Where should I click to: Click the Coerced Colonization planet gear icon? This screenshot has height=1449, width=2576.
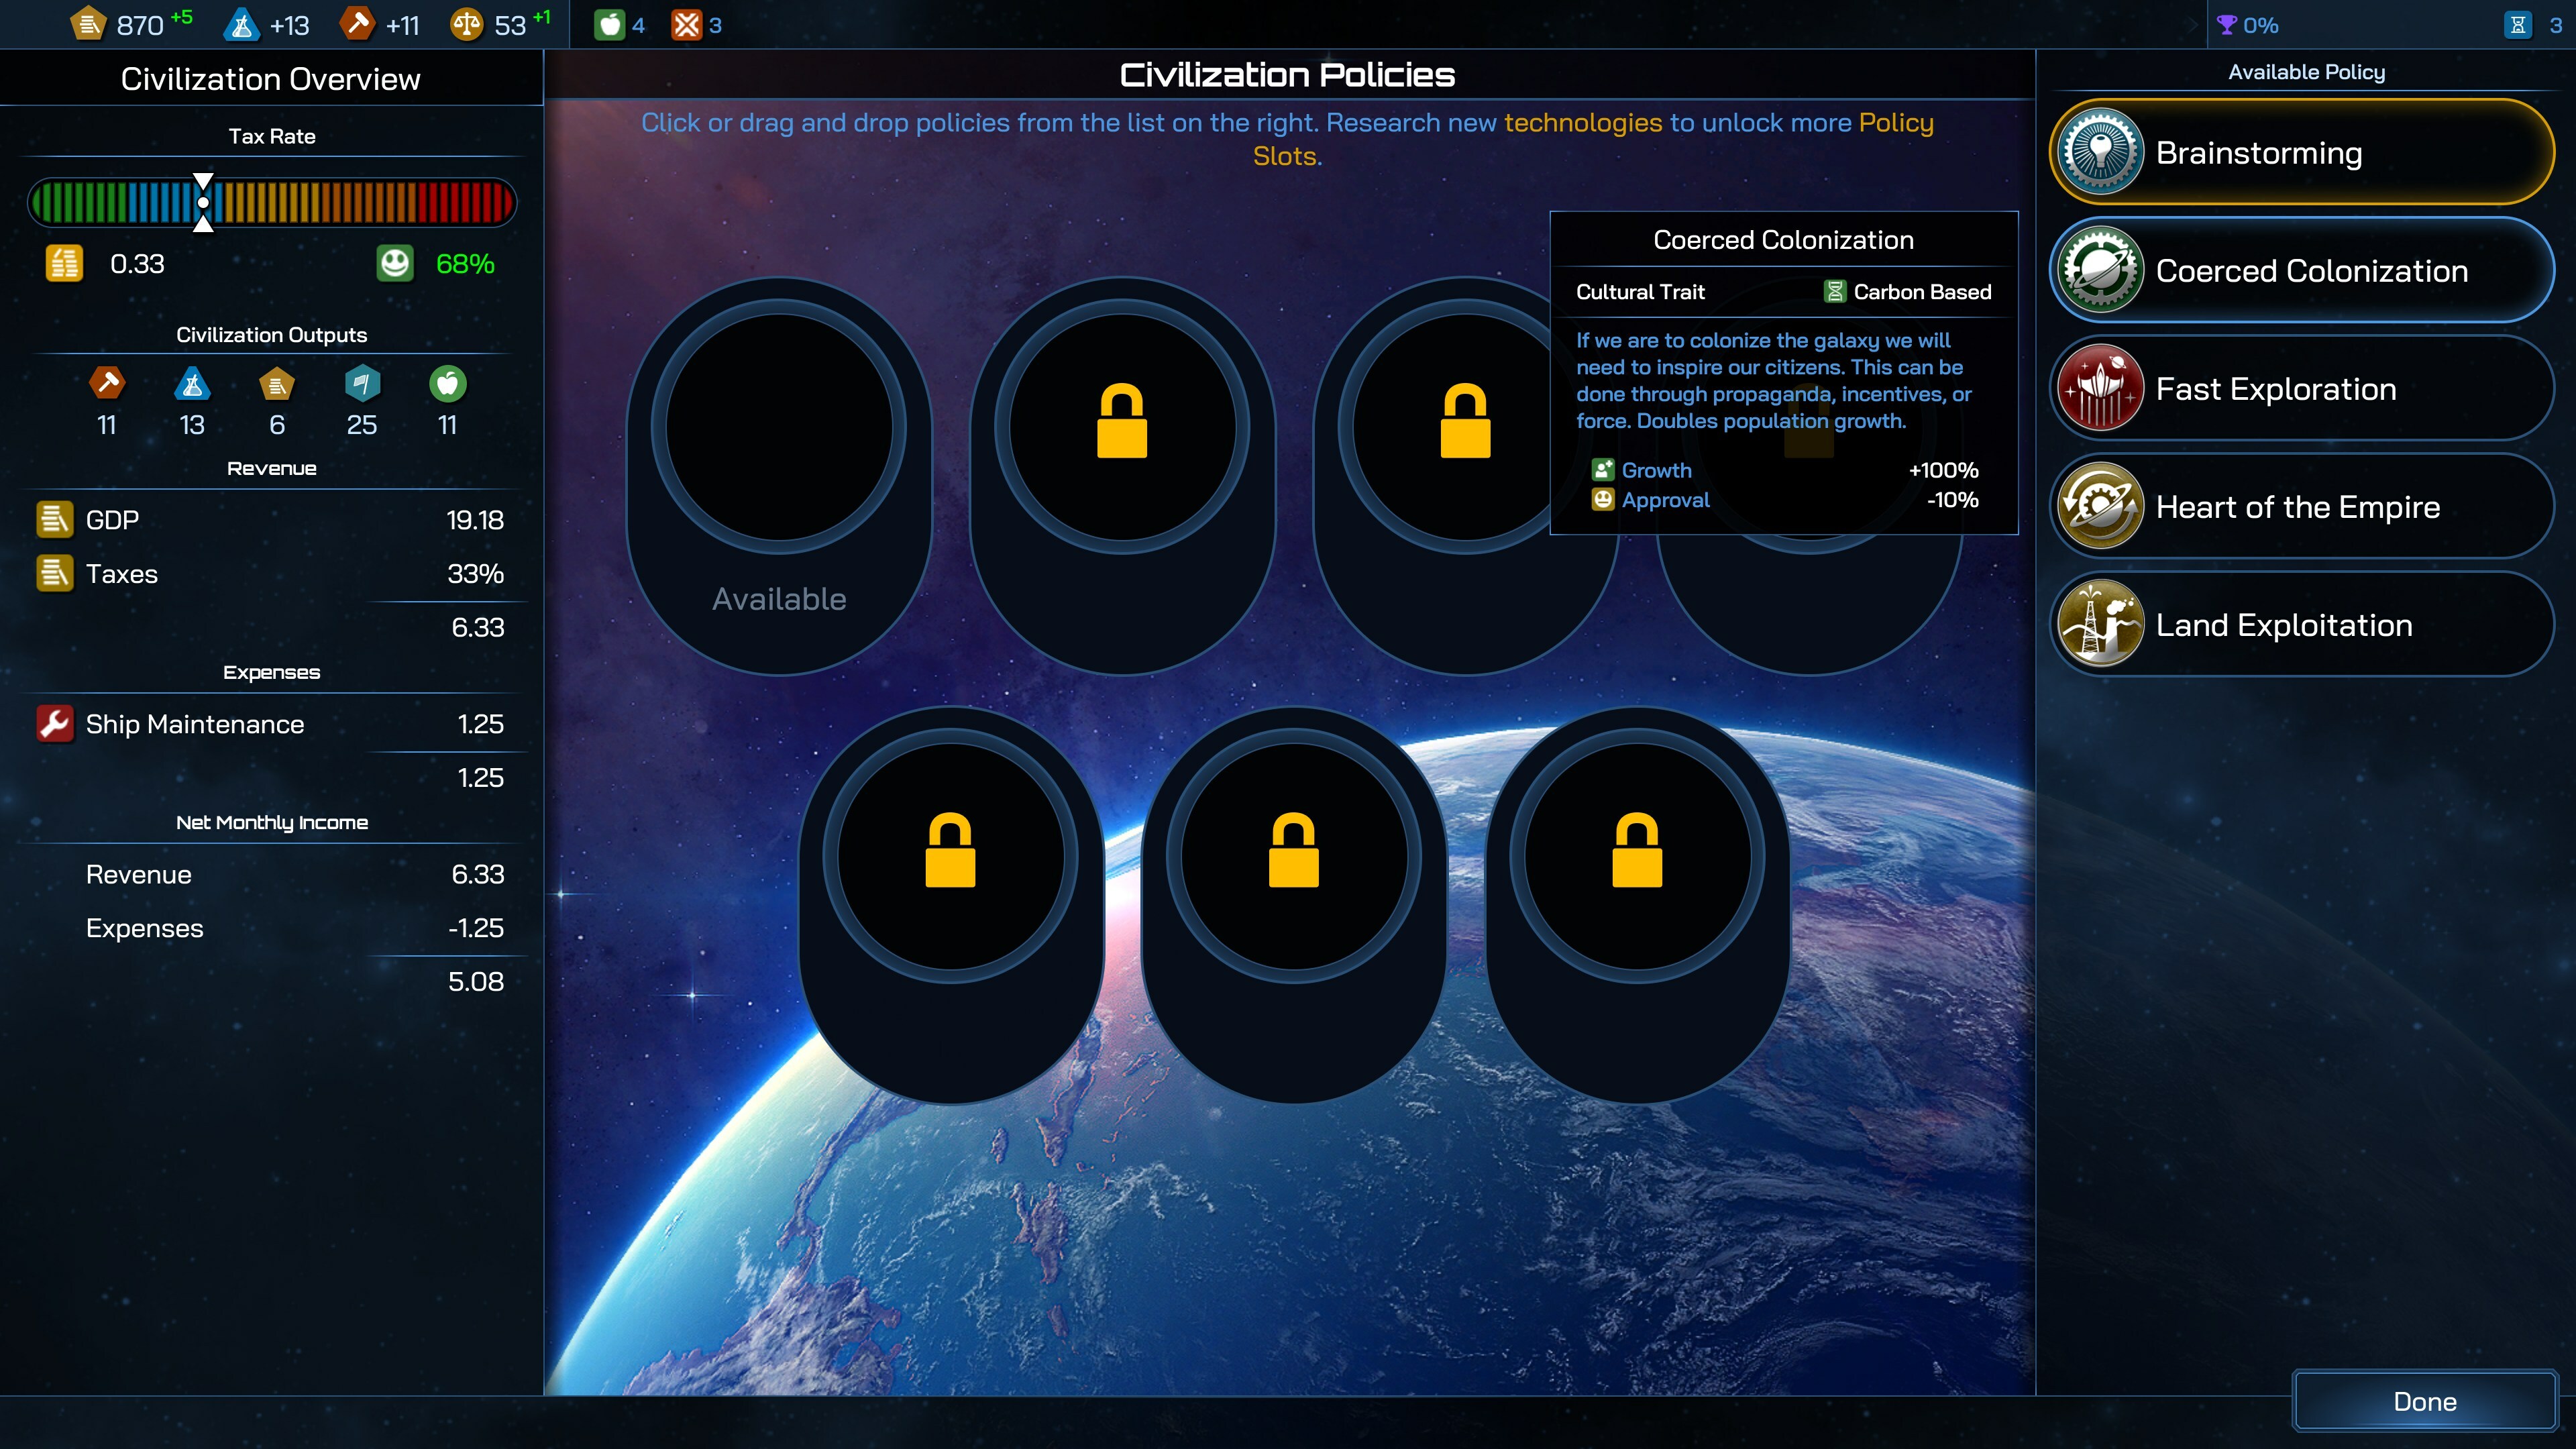tap(2101, 270)
